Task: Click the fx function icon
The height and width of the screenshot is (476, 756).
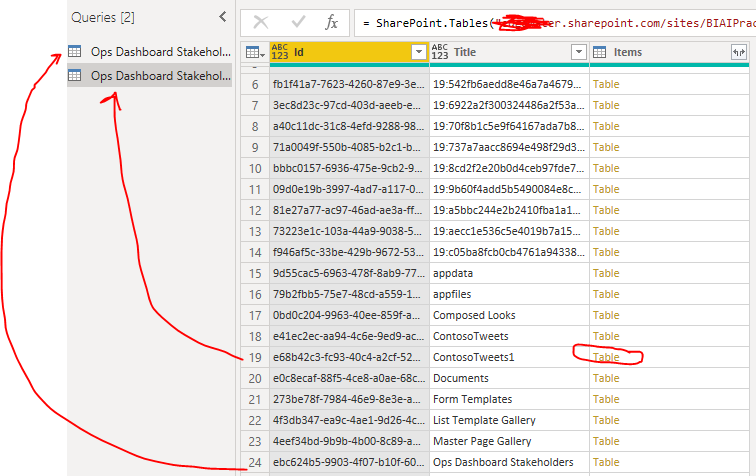Action: click(x=332, y=22)
